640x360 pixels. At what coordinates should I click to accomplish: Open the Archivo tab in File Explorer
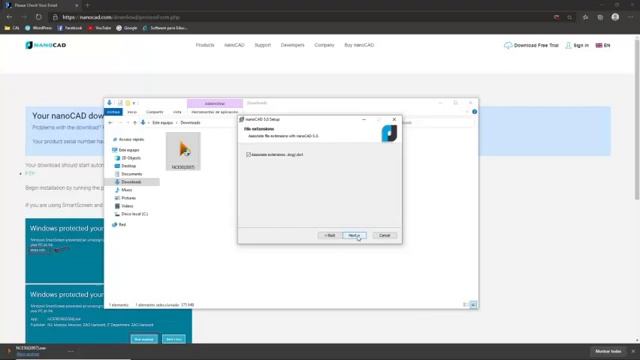point(113,112)
